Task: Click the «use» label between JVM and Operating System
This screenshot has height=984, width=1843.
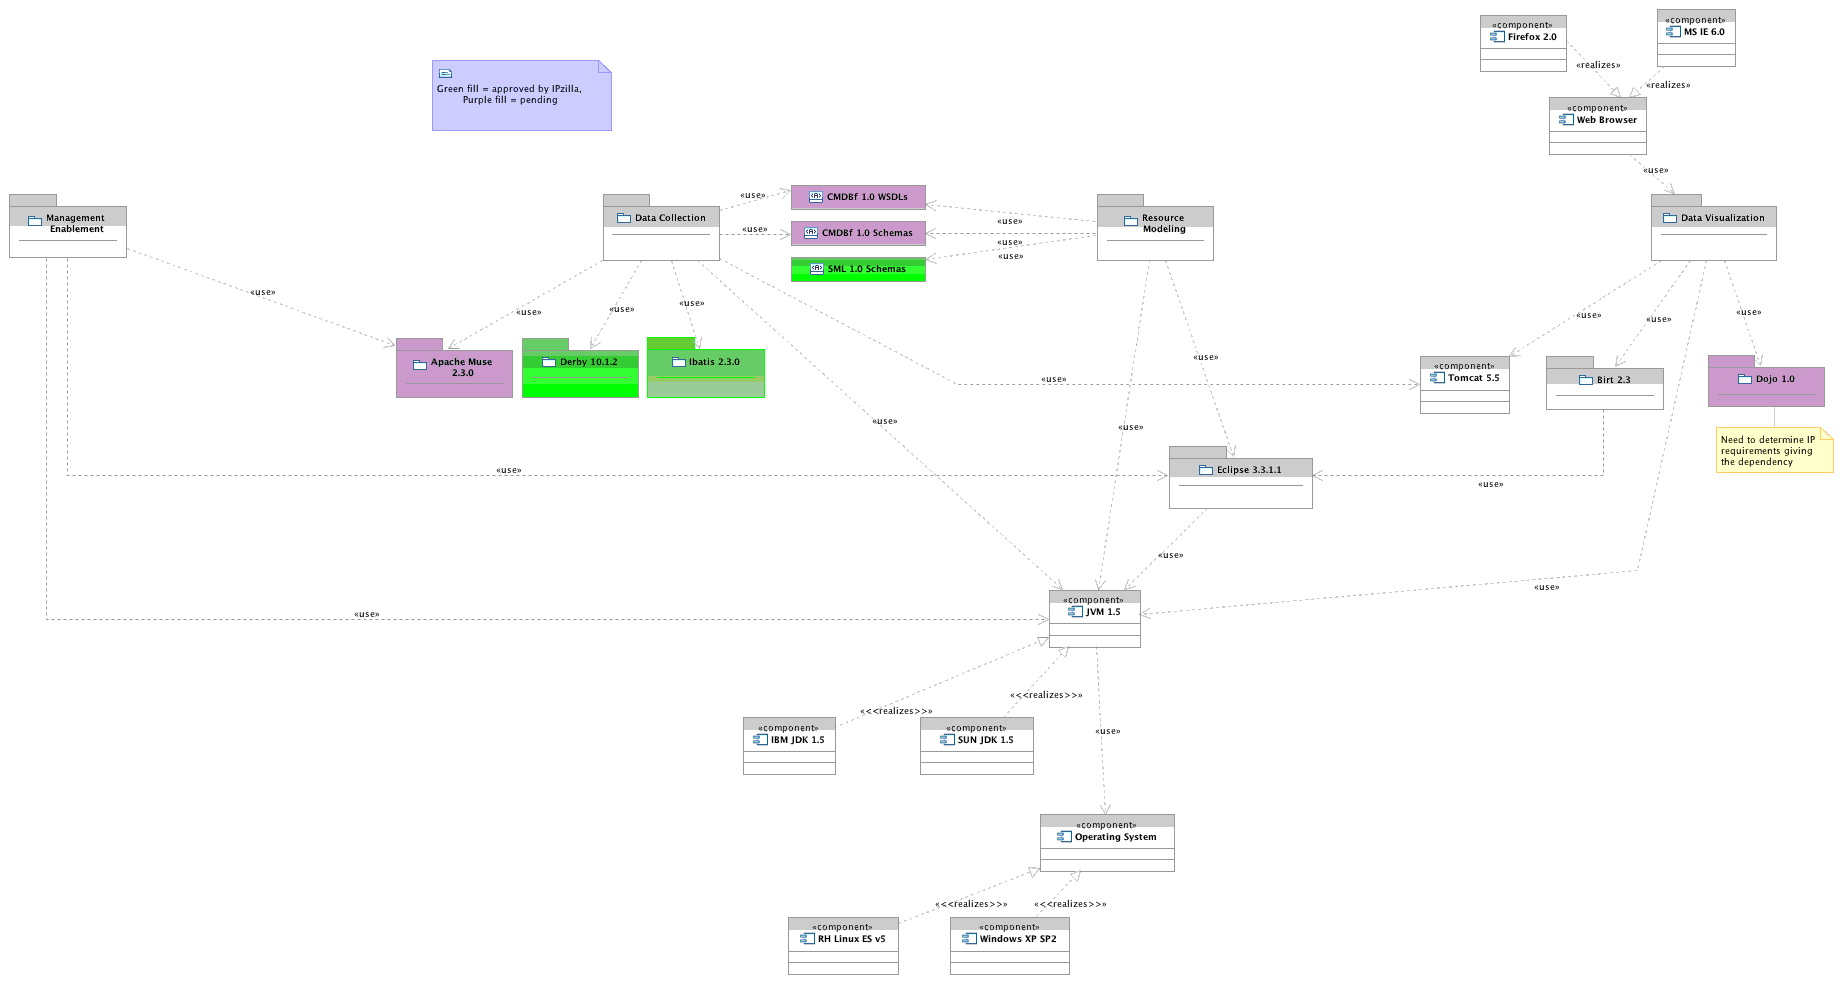Action: (1108, 731)
